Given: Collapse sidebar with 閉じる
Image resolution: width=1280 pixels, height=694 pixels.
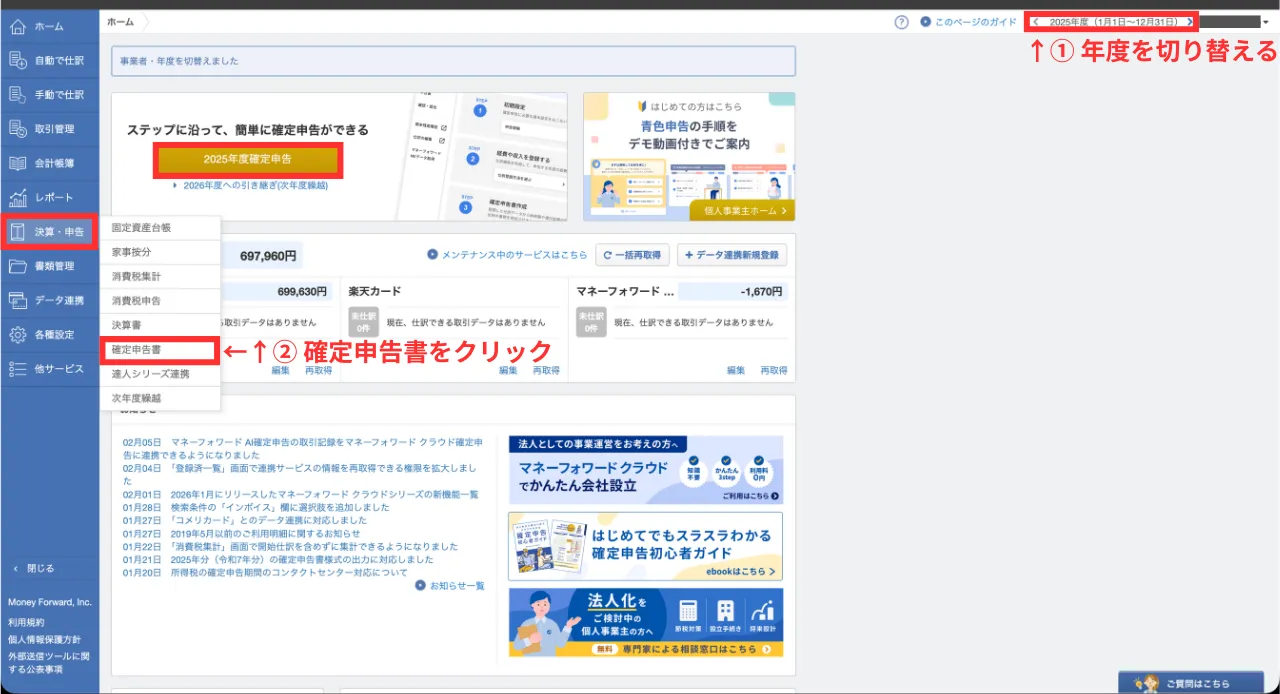Looking at the screenshot, I should 35,568.
